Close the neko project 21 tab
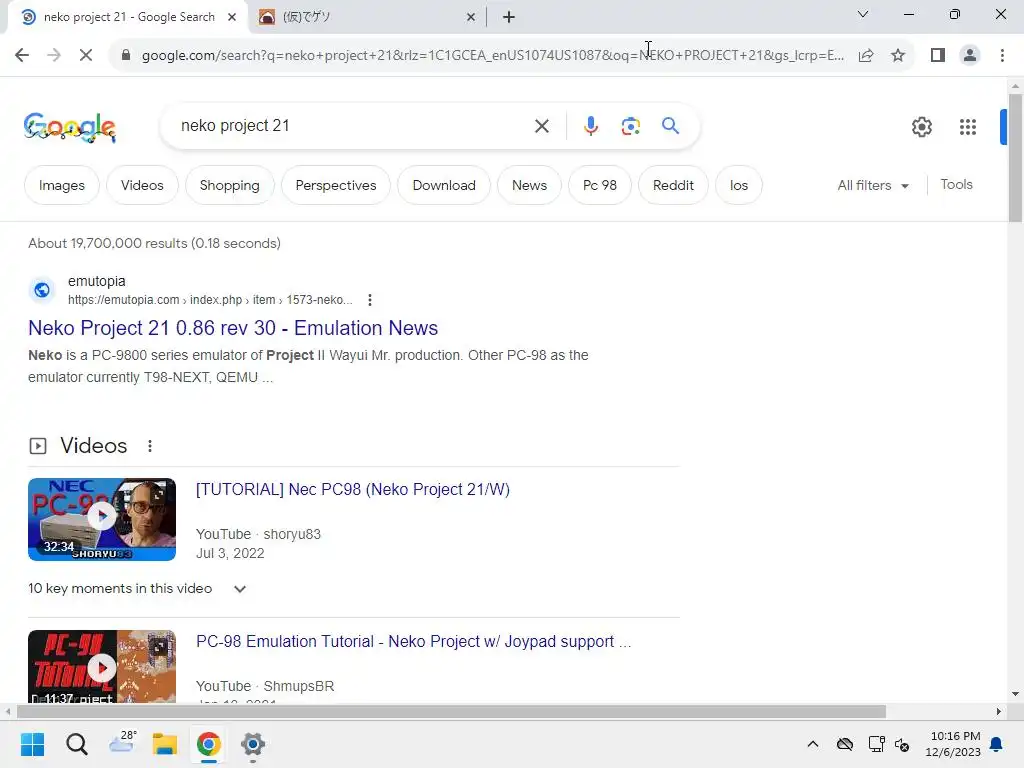Image resolution: width=1024 pixels, height=768 pixels. point(232,17)
